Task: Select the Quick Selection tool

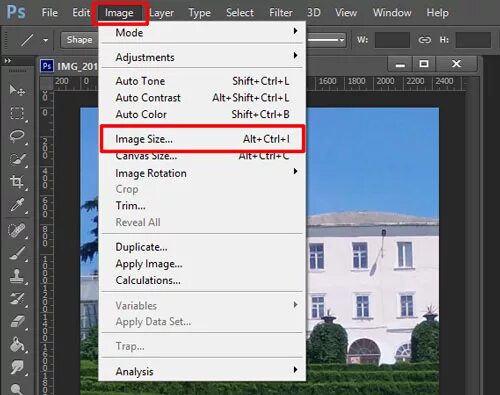Action: [x=17, y=159]
